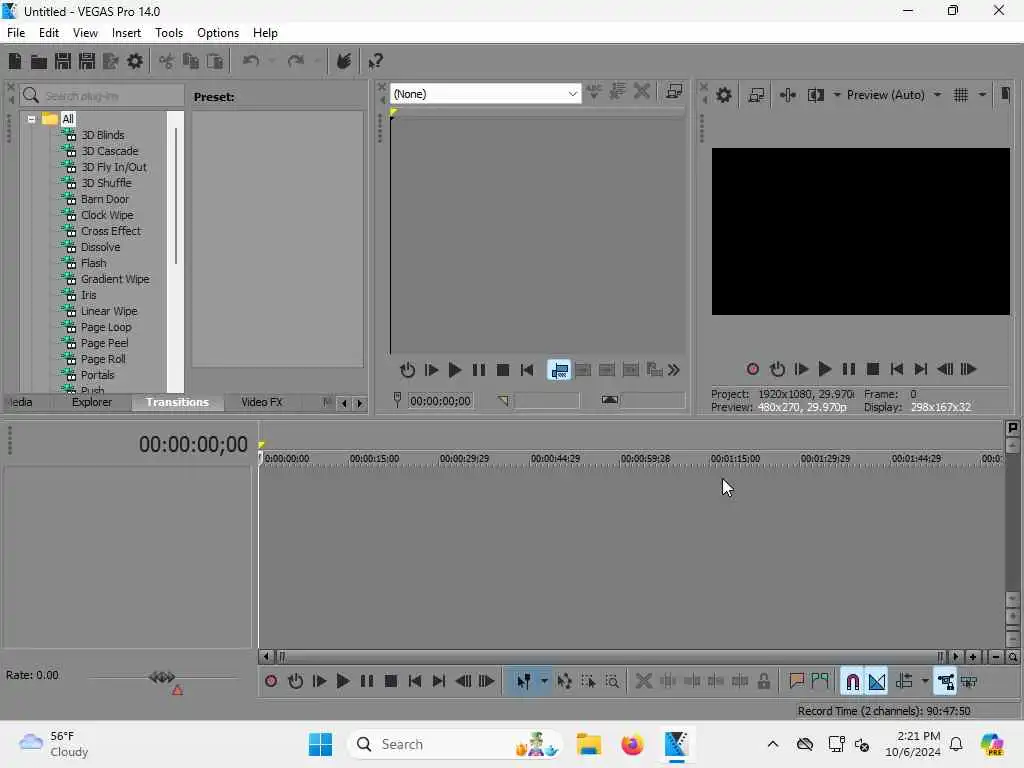The image size is (1024, 768).
Task: Open overlays grid dropdown arrow
Action: pyautogui.click(x=982, y=95)
